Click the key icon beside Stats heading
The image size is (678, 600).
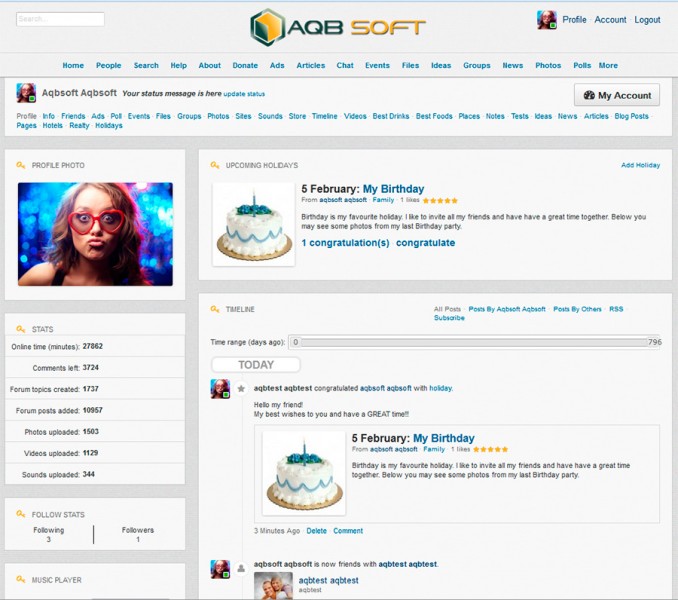pyautogui.click(x=20, y=329)
